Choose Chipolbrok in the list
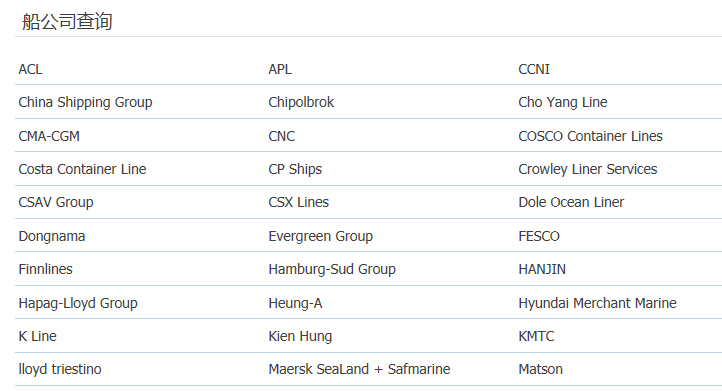Image resolution: width=722 pixels, height=391 pixels. click(x=301, y=102)
